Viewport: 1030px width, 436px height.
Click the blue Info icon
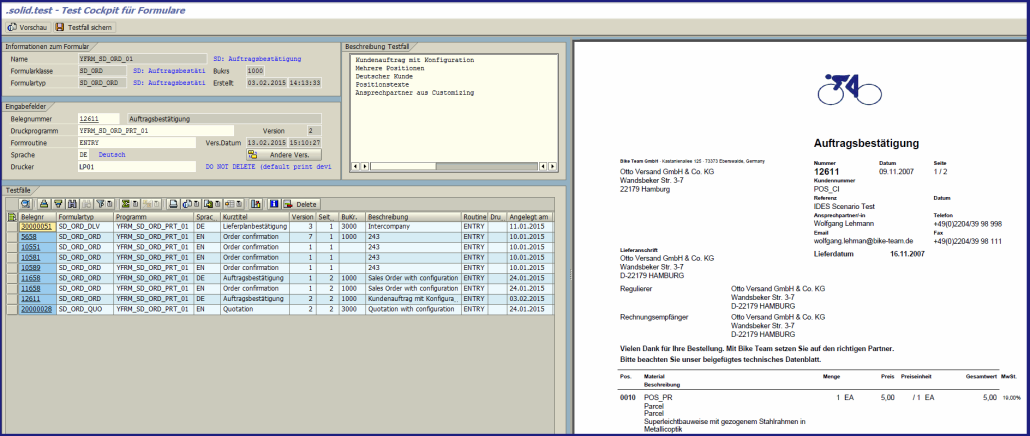click(274, 204)
